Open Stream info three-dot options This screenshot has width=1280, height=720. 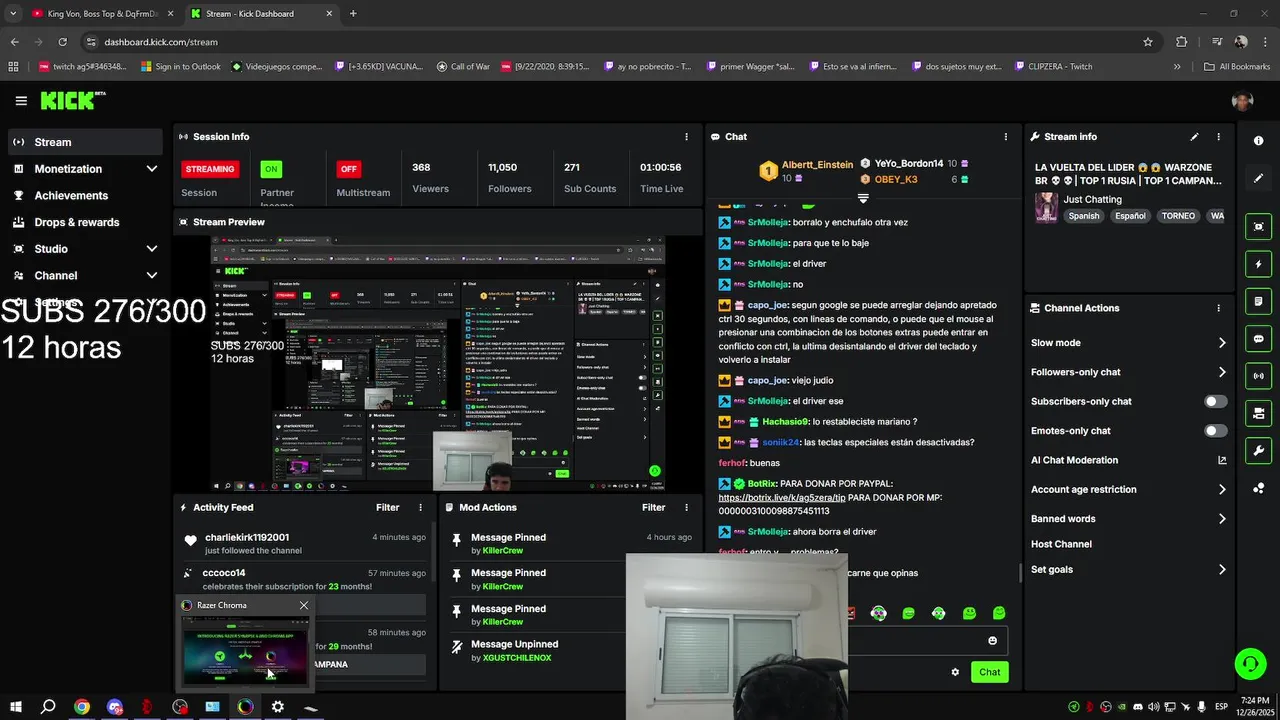click(x=1218, y=137)
